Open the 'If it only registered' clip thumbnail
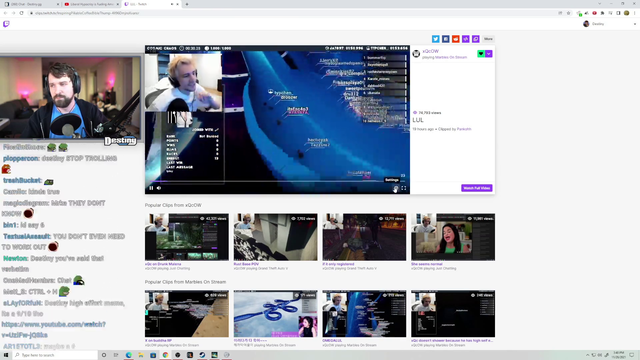This screenshot has width=640, height=360. [364, 237]
